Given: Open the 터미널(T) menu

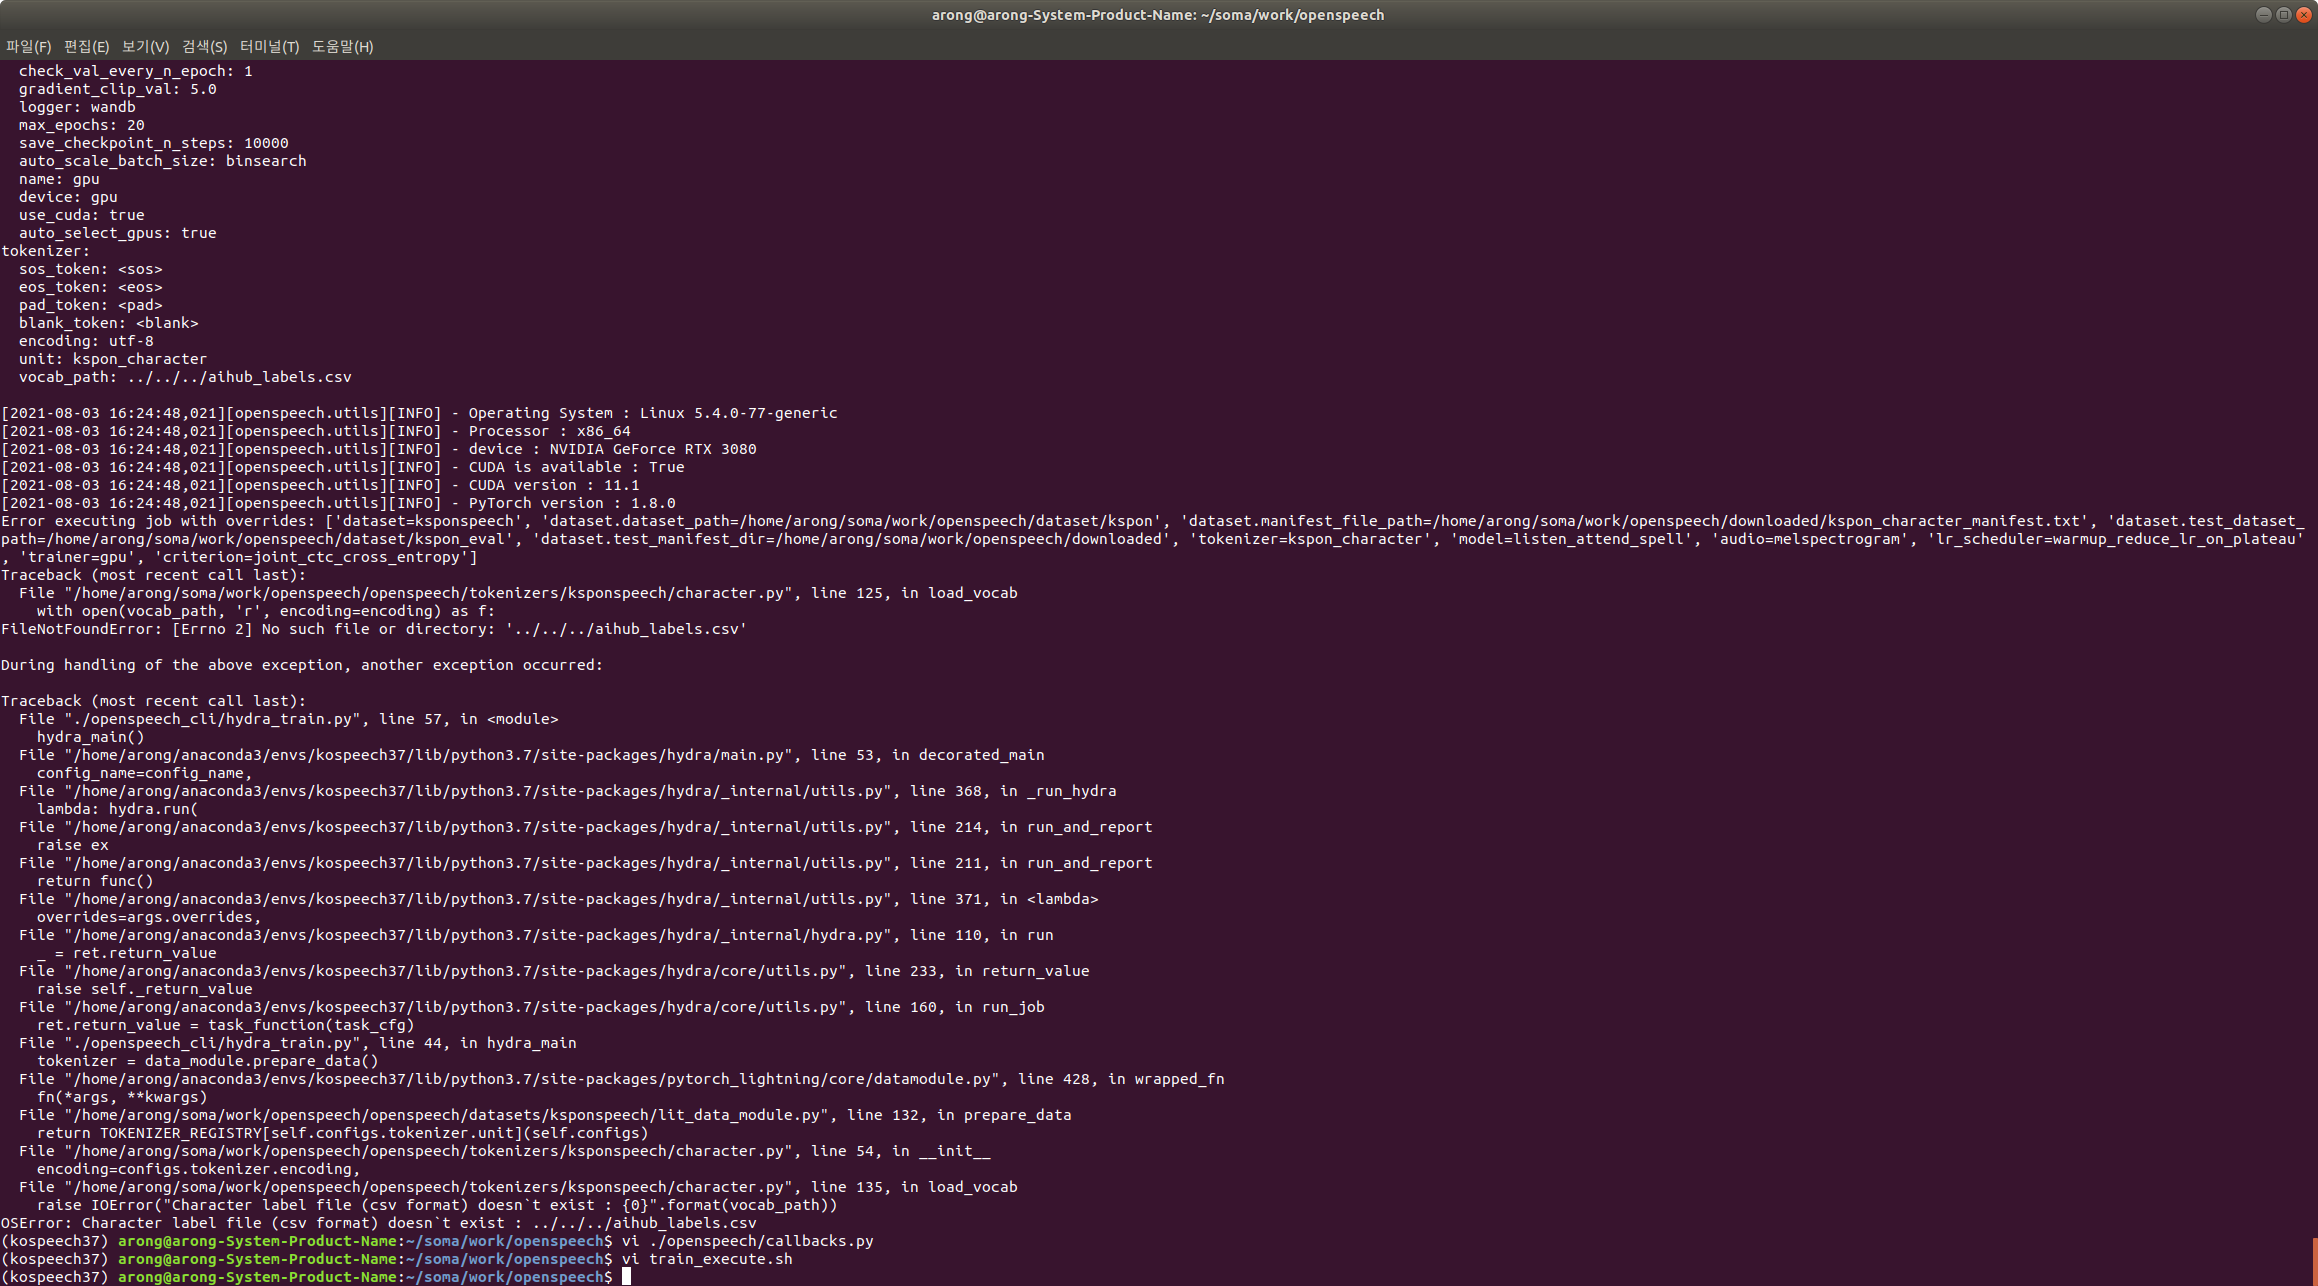Looking at the screenshot, I should point(269,46).
